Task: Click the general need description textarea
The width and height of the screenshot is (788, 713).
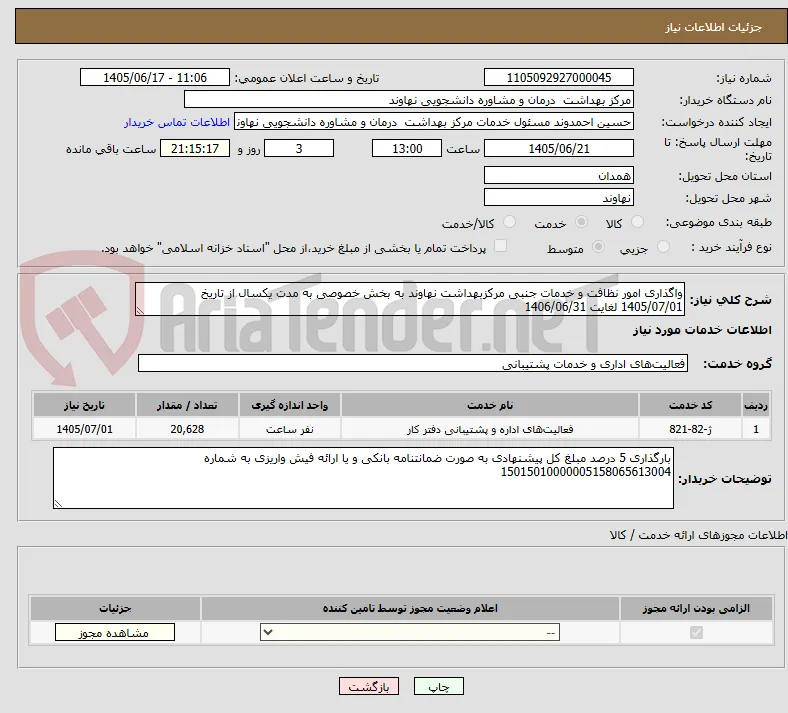Action: (410, 299)
